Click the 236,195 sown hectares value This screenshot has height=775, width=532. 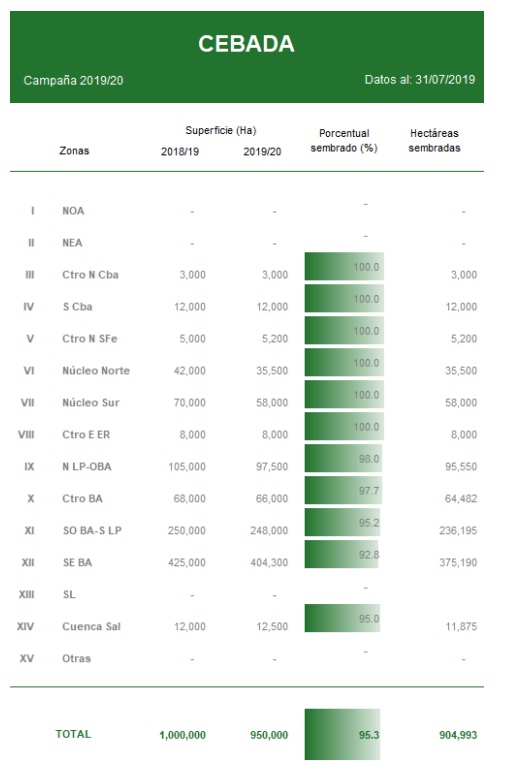click(x=458, y=531)
